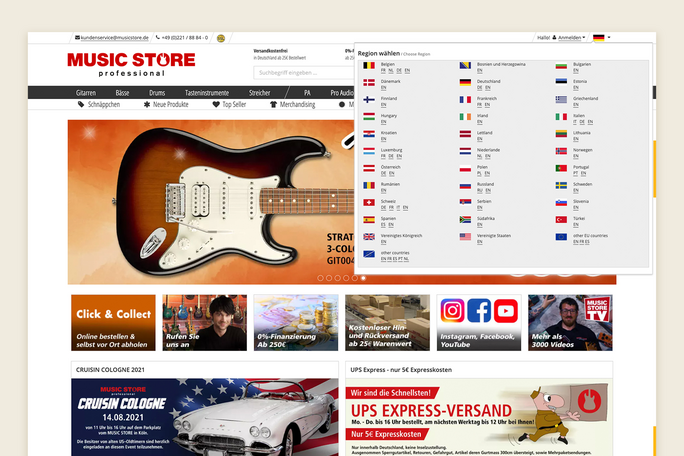Image resolution: width=684 pixels, height=456 pixels.
Task: Pick the Finland flag icon
Action: tap(369, 99)
